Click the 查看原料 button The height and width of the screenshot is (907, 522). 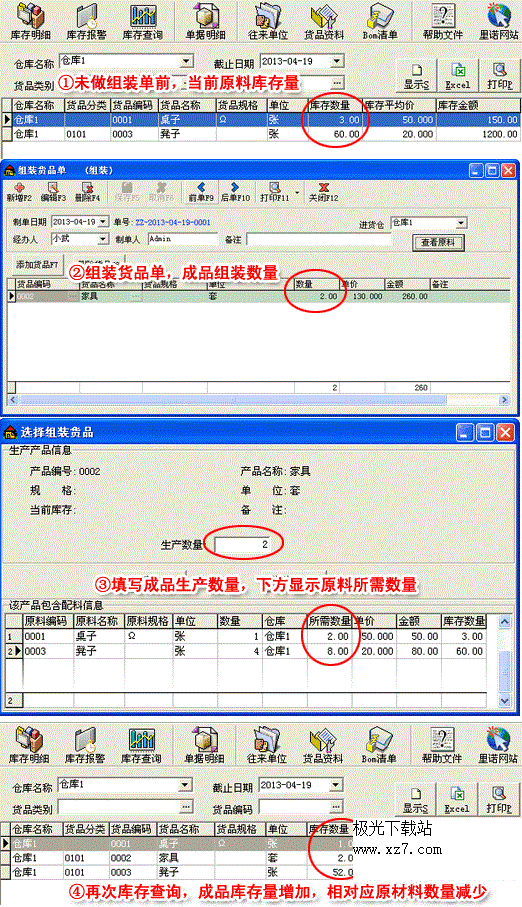click(438, 242)
